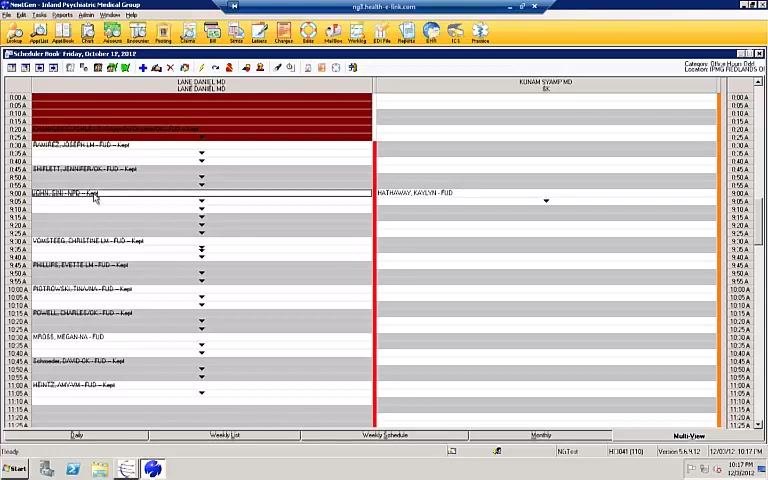Open the Chart toolbar icon

click(87, 33)
